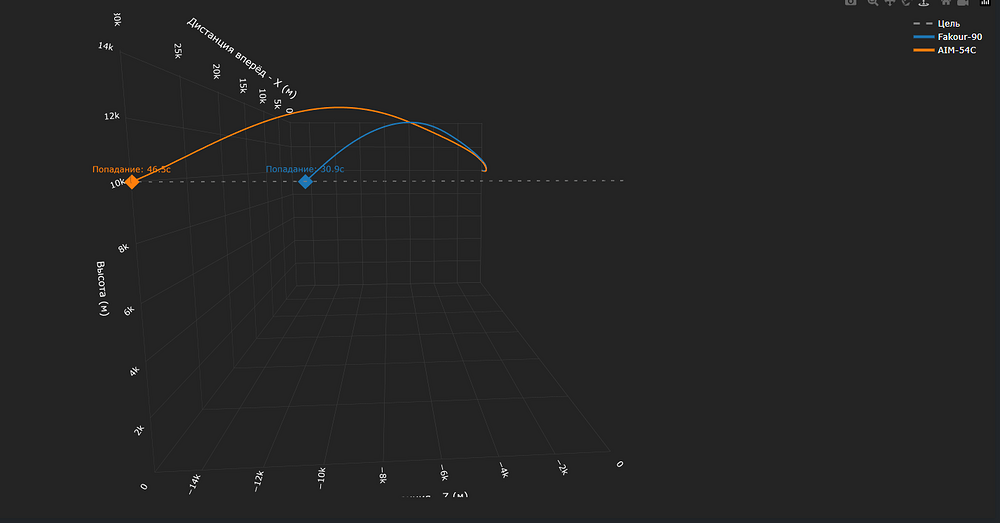The image size is (1000, 523).
Task: Click the peak of the orange AIM-54C trajectory
Action: [338, 107]
